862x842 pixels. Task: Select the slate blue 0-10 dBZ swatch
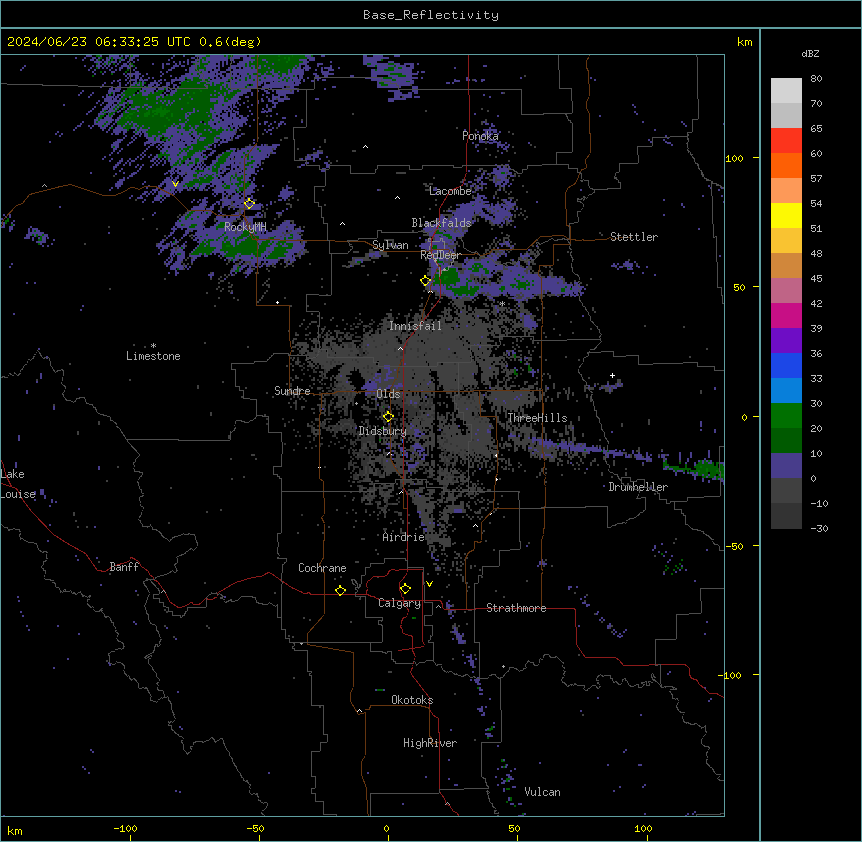[786, 466]
